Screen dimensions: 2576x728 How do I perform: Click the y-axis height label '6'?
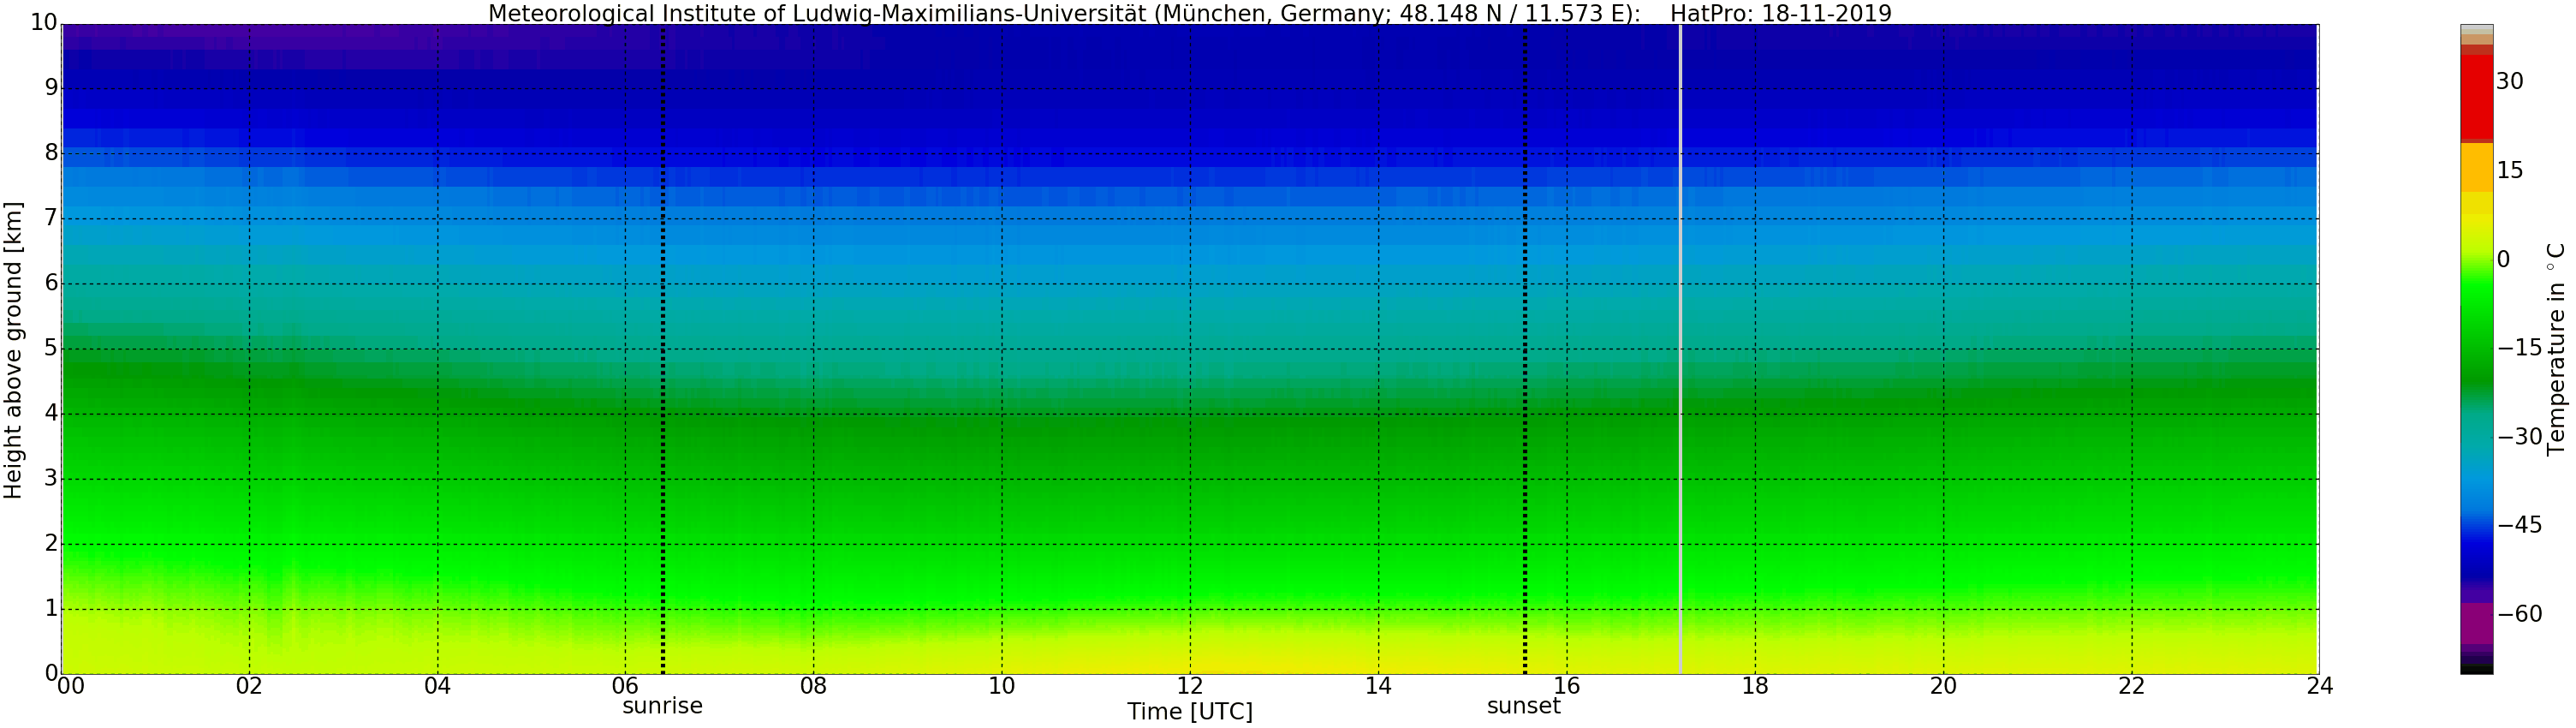(52, 283)
